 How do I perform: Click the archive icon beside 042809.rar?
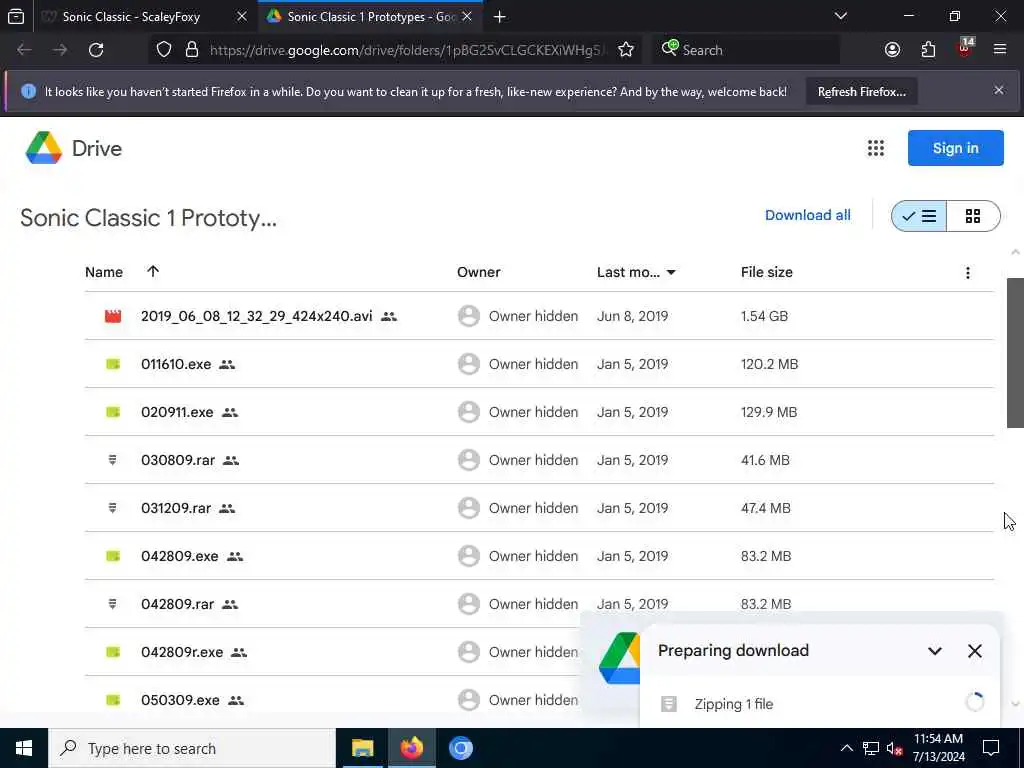pyautogui.click(x=112, y=604)
